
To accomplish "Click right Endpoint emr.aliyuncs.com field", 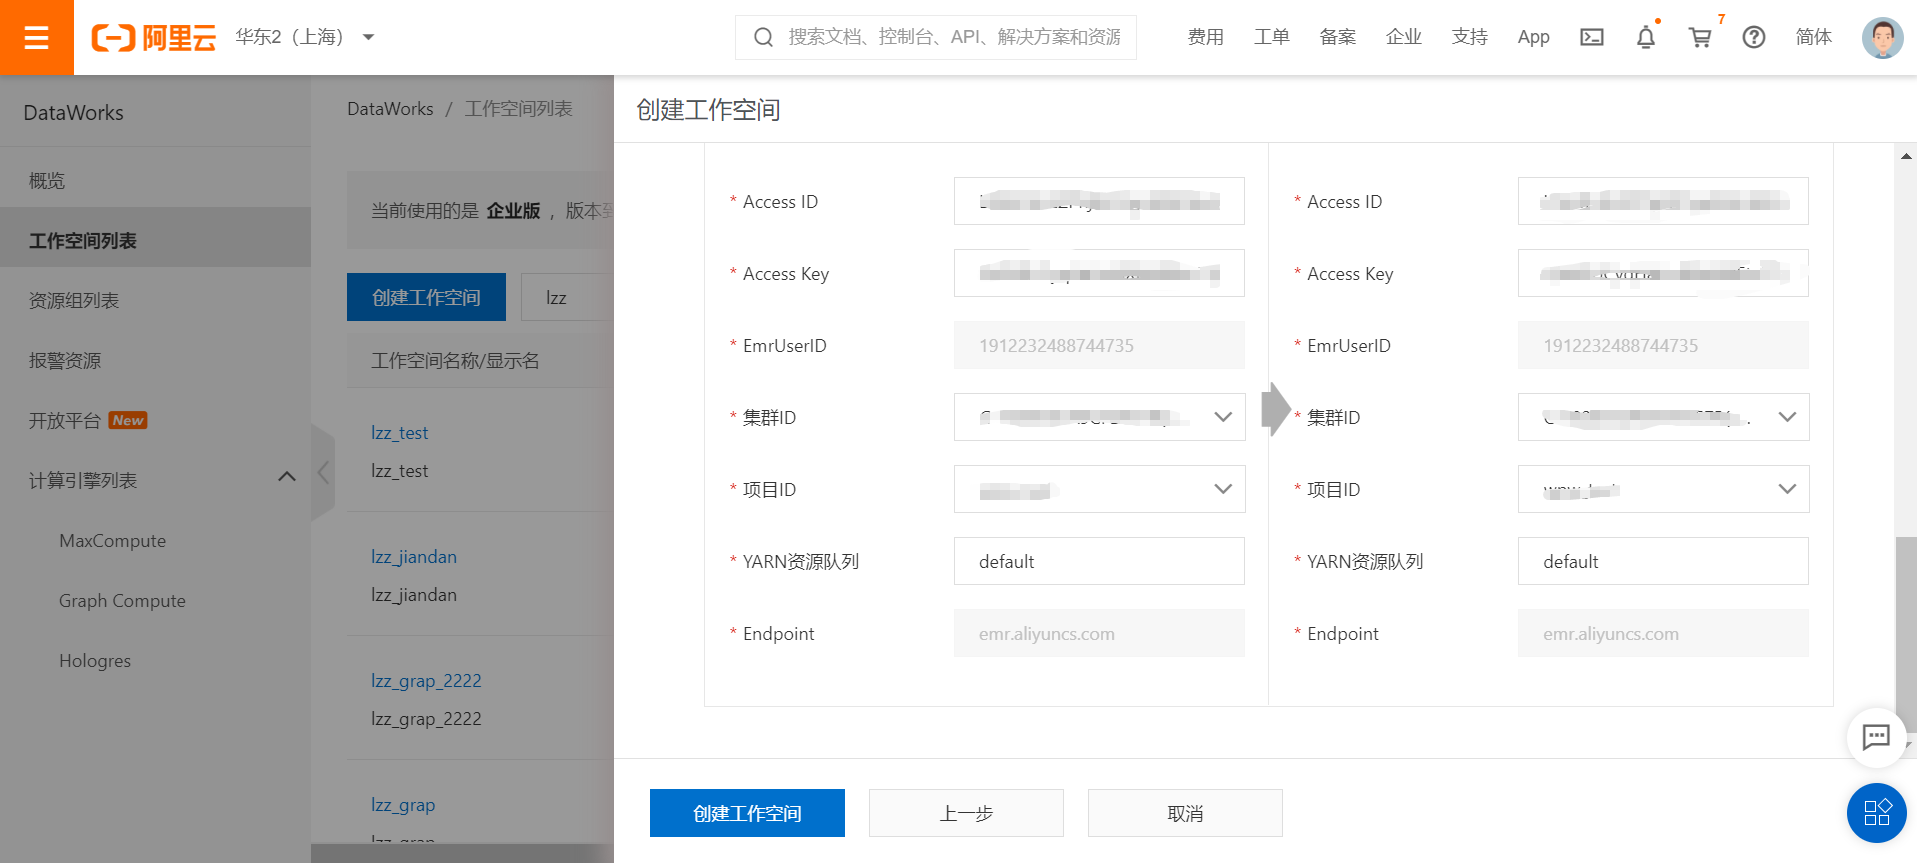I will click(x=1663, y=633).
